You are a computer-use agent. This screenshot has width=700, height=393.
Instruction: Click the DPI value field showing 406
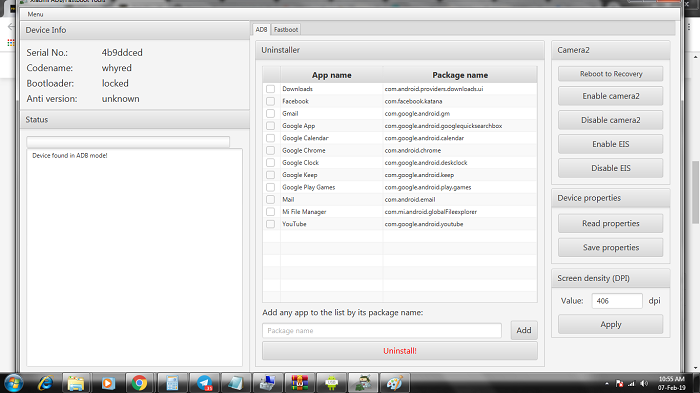pos(617,301)
